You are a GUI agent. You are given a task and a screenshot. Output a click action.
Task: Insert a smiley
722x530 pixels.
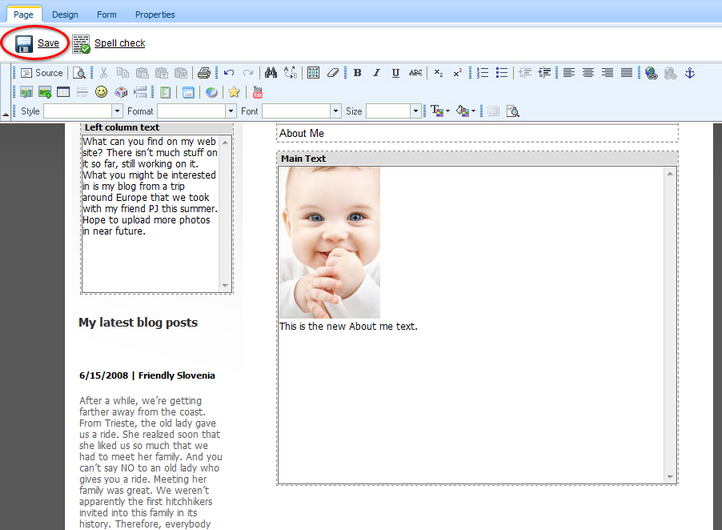click(101, 92)
